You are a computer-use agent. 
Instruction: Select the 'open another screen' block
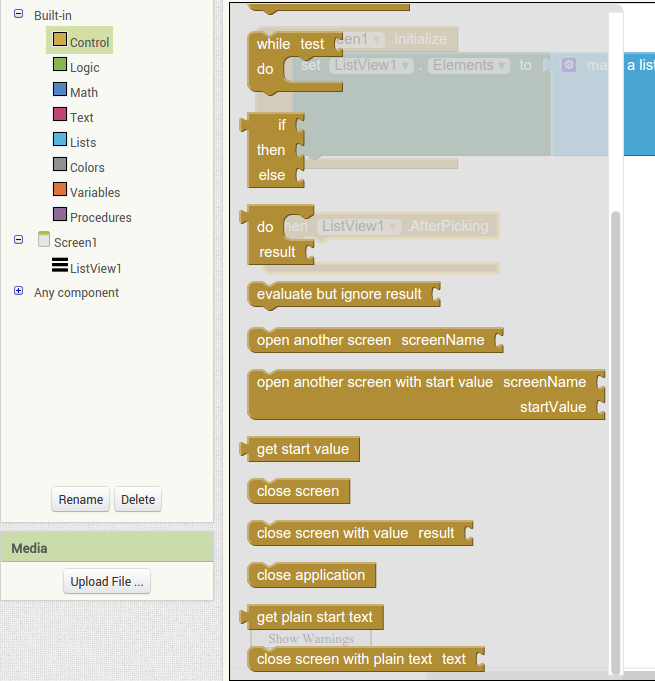tap(370, 340)
